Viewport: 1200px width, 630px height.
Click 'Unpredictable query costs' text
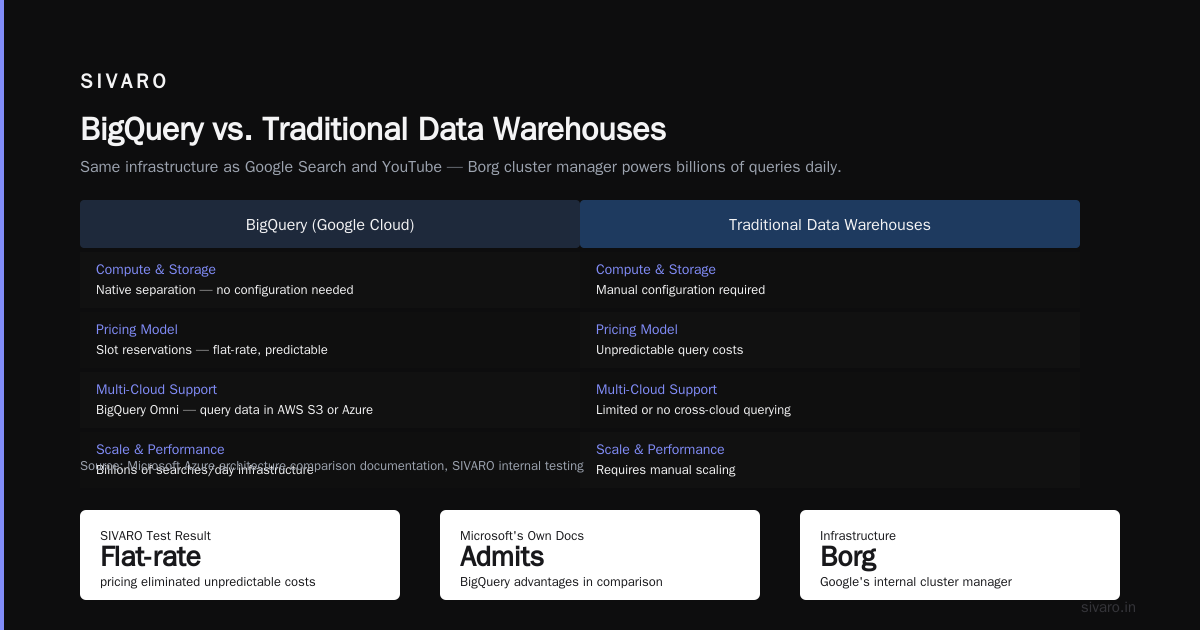669,350
